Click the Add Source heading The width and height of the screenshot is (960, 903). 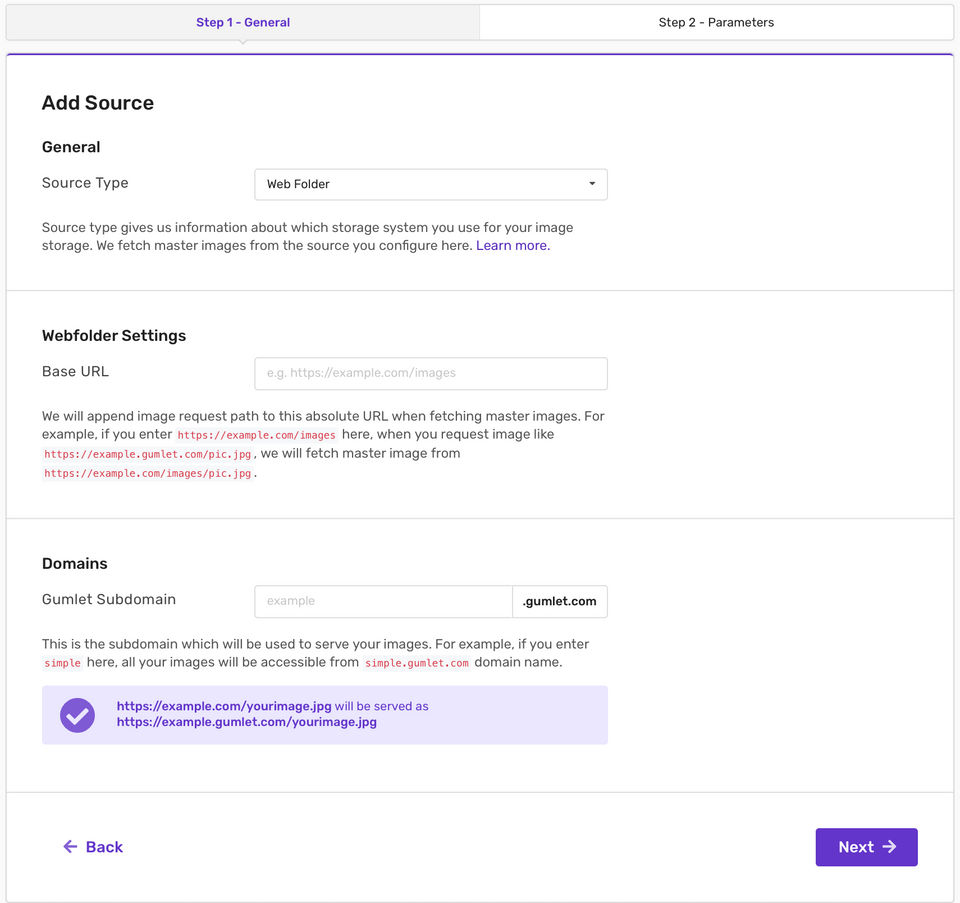[x=98, y=103]
